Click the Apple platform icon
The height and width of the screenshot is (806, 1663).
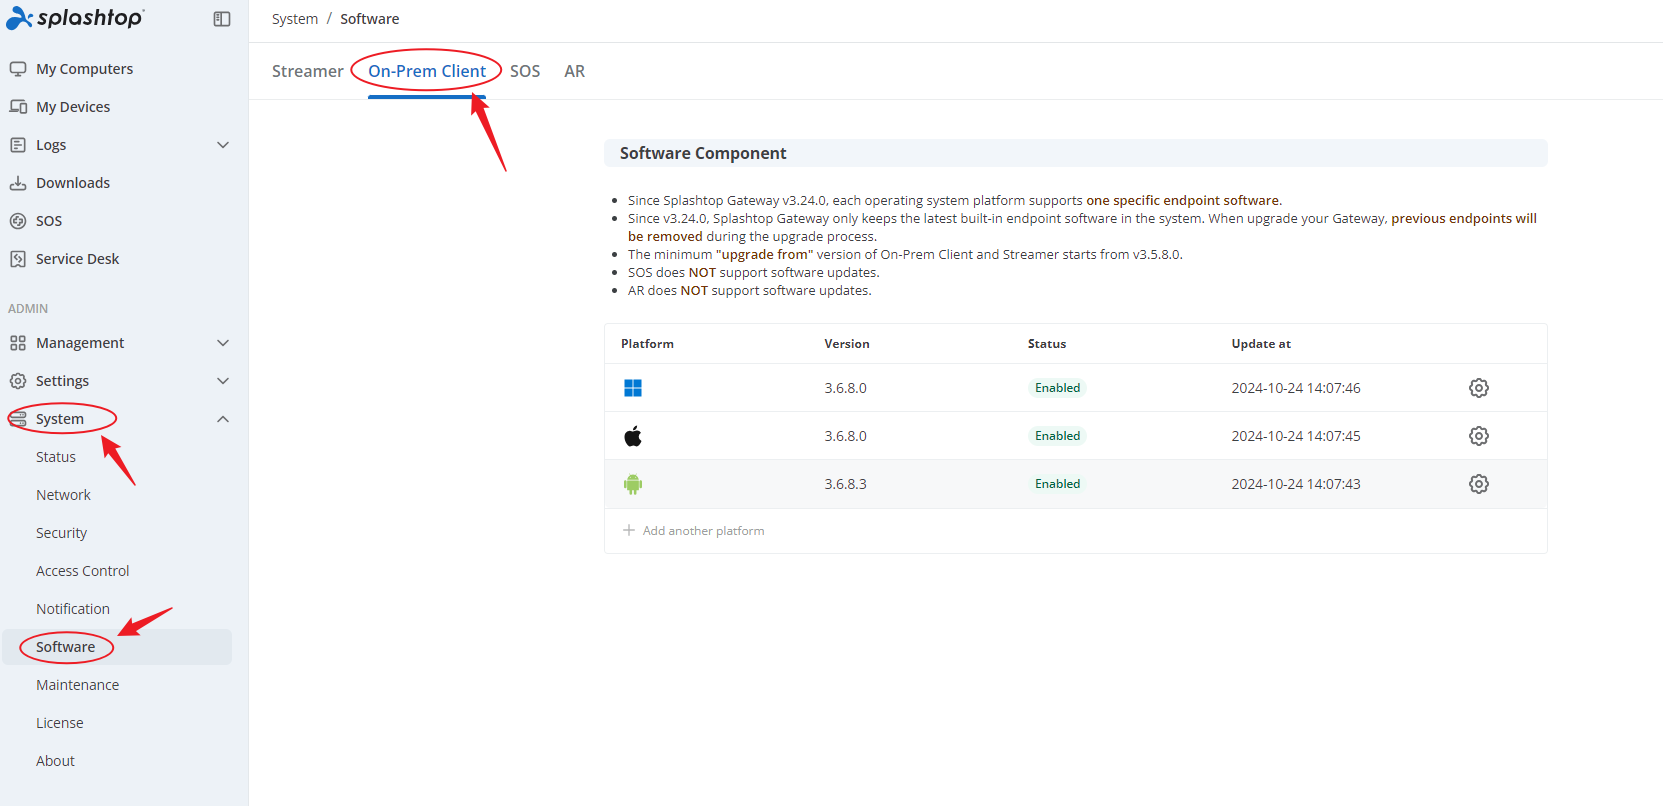(x=633, y=436)
